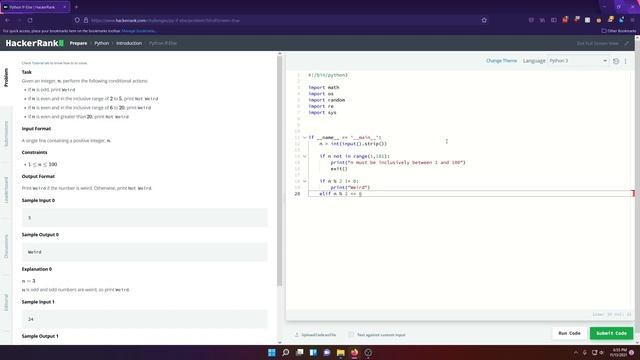Click the Sample Input 0 code box
The width and height of the screenshot is (640, 360).
coord(144,218)
